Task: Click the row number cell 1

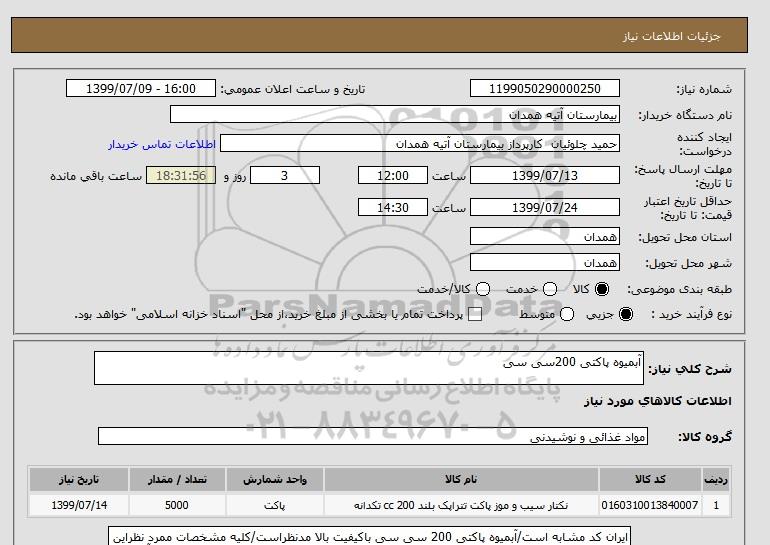Action: (716, 505)
